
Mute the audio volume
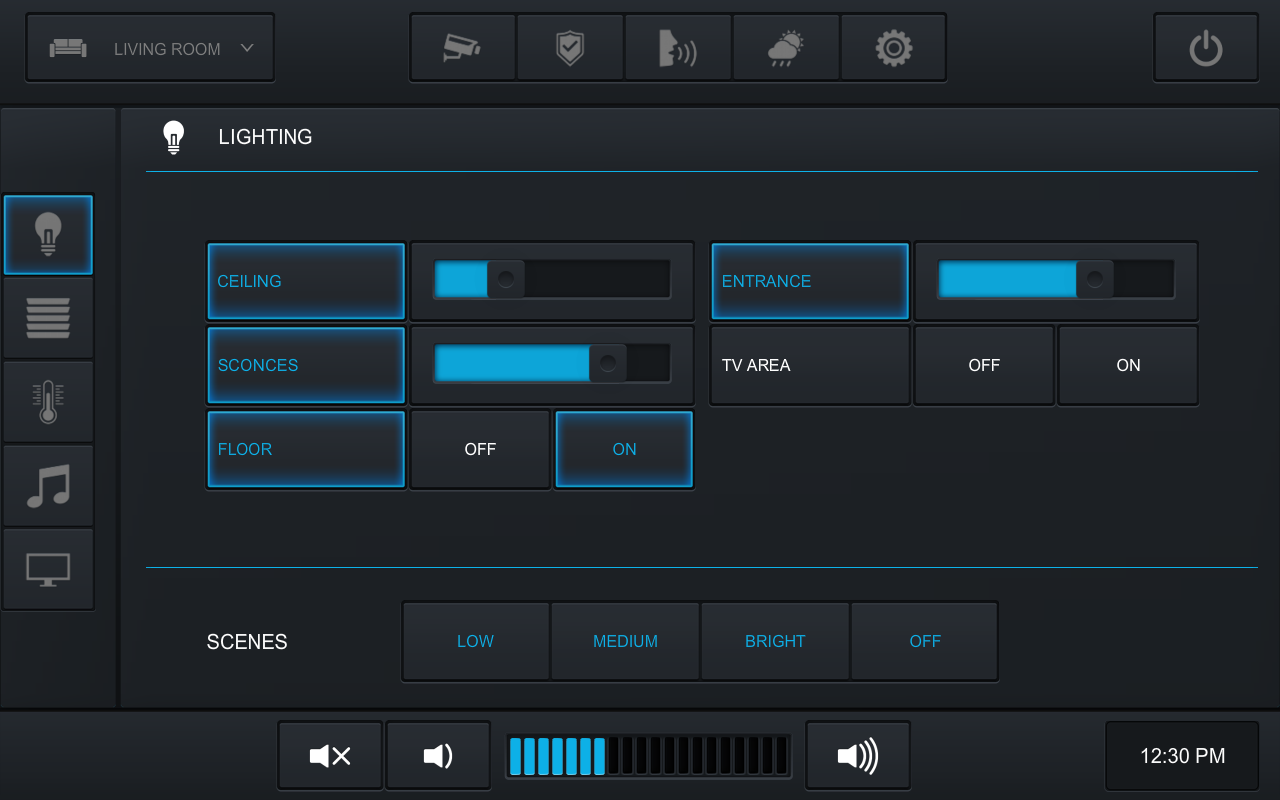330,756
